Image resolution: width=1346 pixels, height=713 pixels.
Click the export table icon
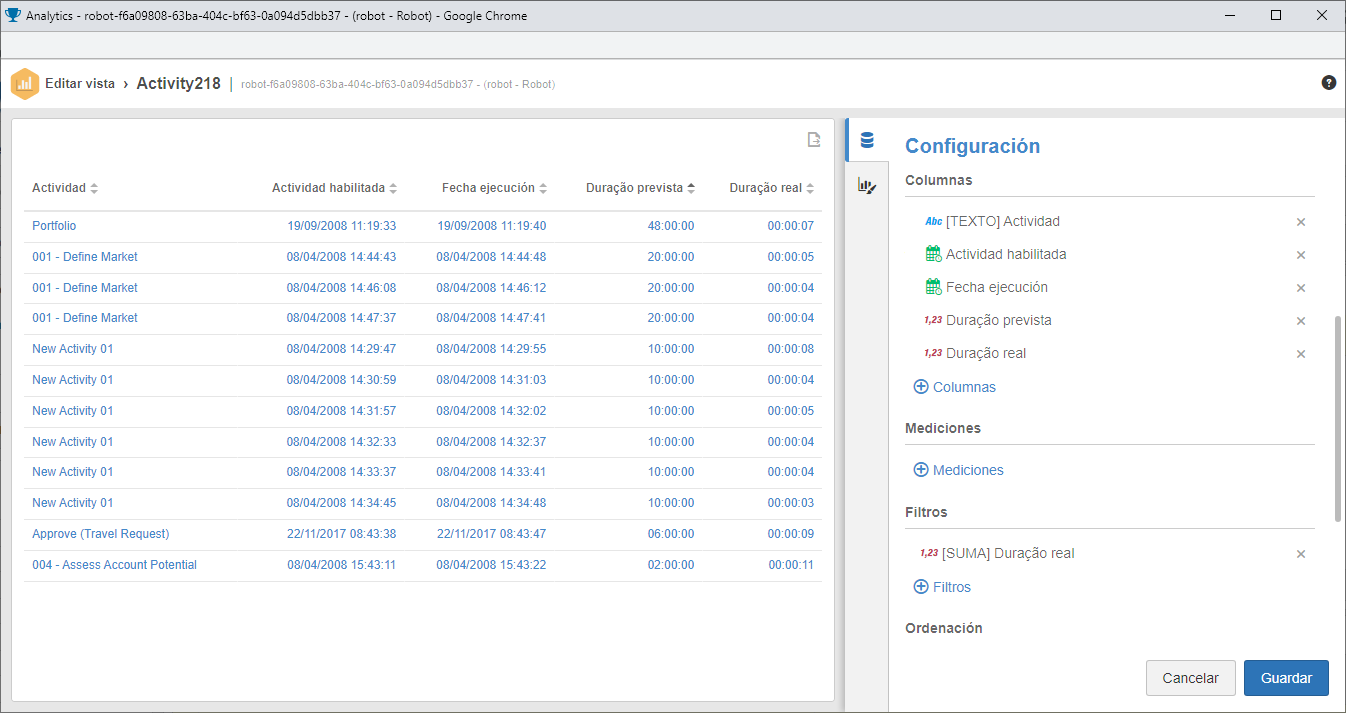(x=815, y=140)
